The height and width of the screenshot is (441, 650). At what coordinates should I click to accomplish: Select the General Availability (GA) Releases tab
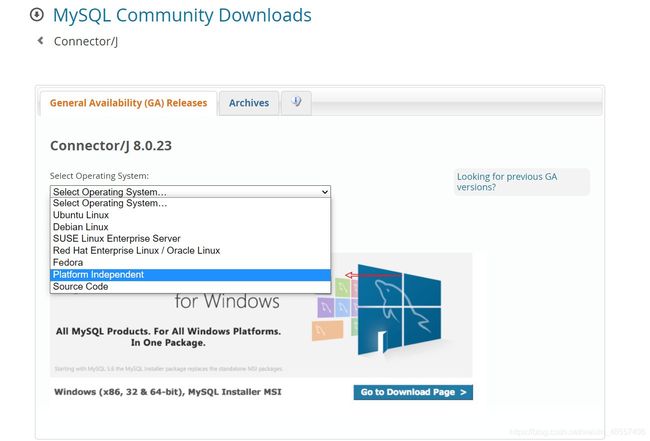pos(129,103)
